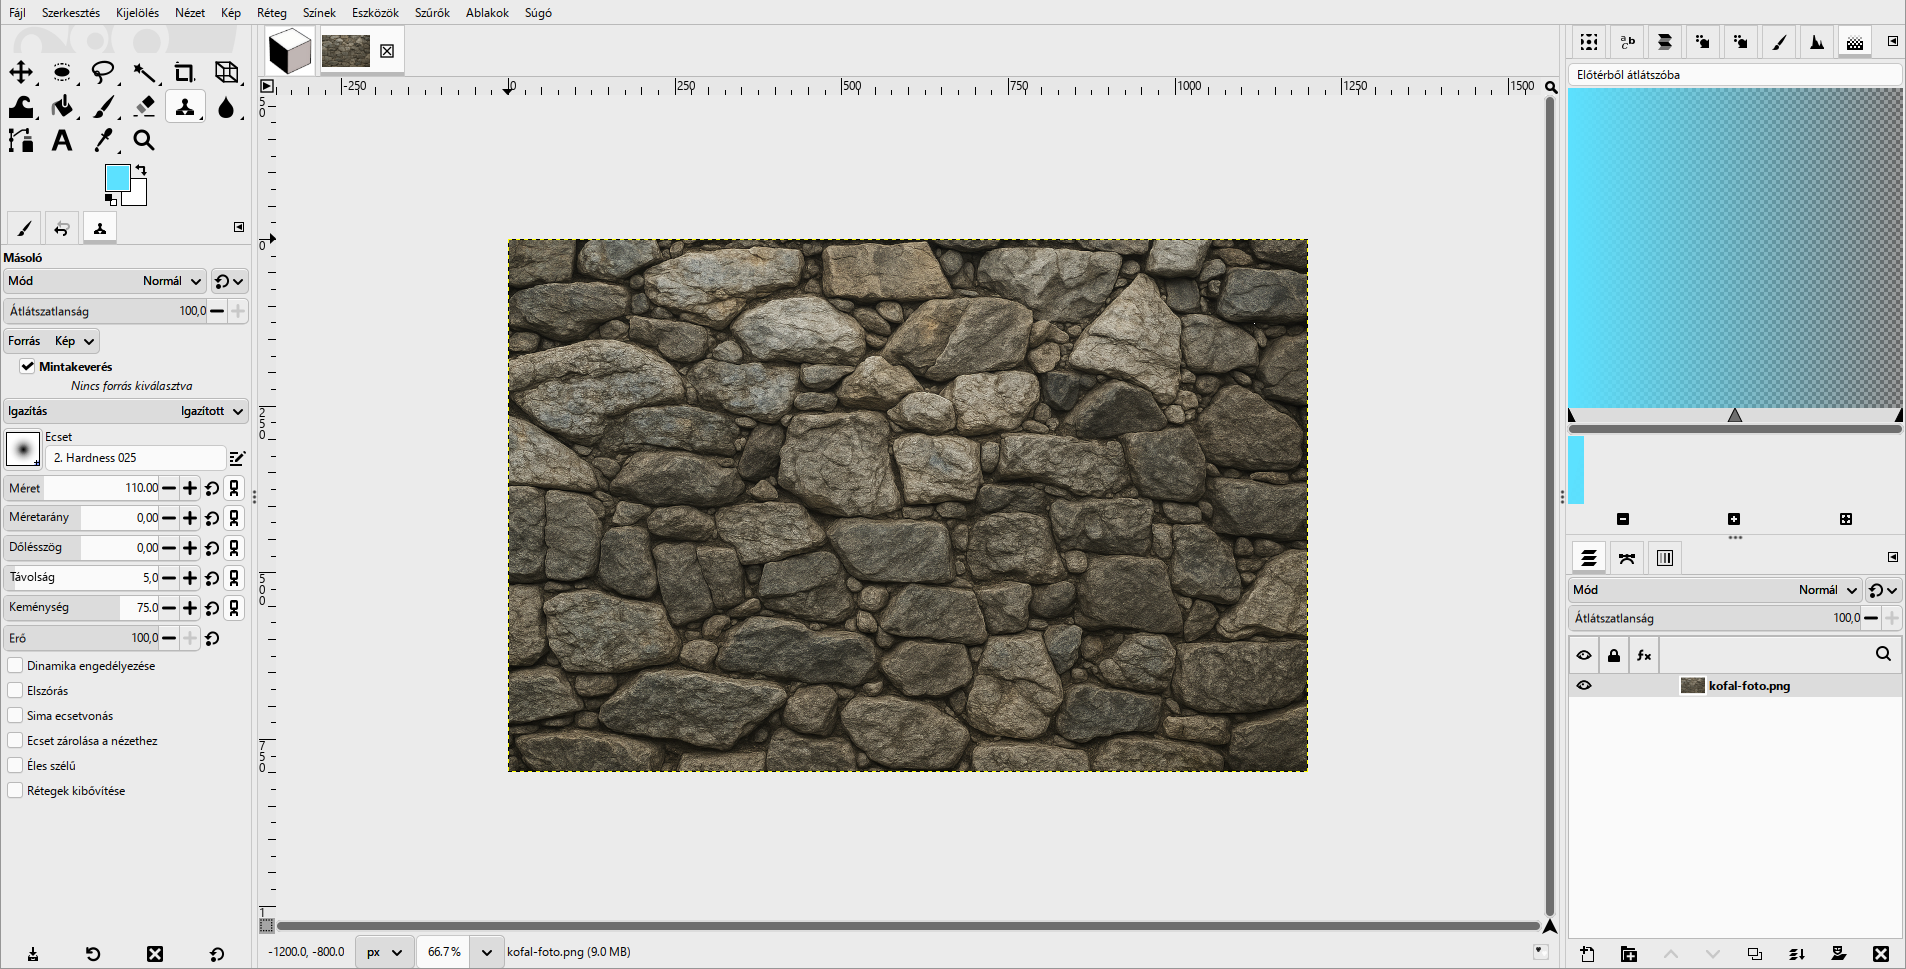Viewport: 1906px width, 969px height.
Task: Select the Color Picker eyedropper tool
Action: tap(103, 140)
